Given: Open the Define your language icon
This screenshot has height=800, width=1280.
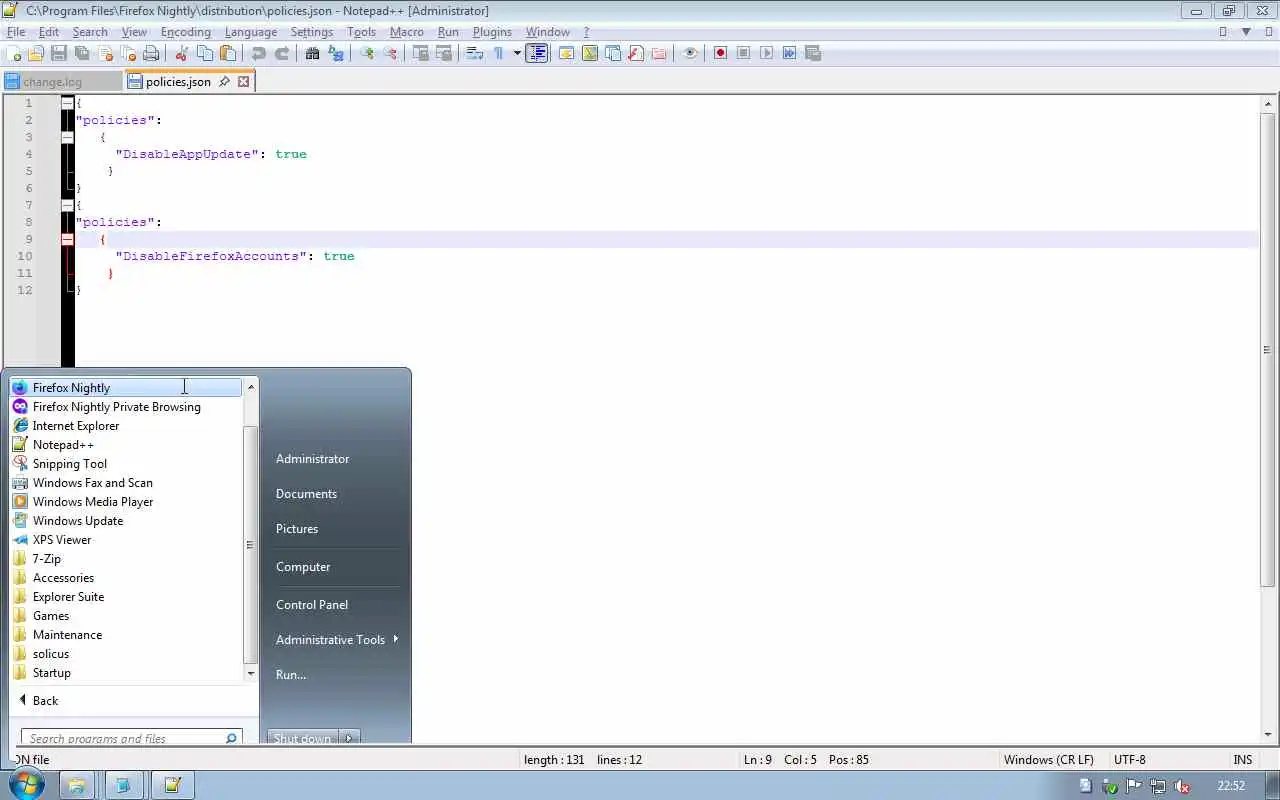Looking at the screenshot, I should coord(566,53).
